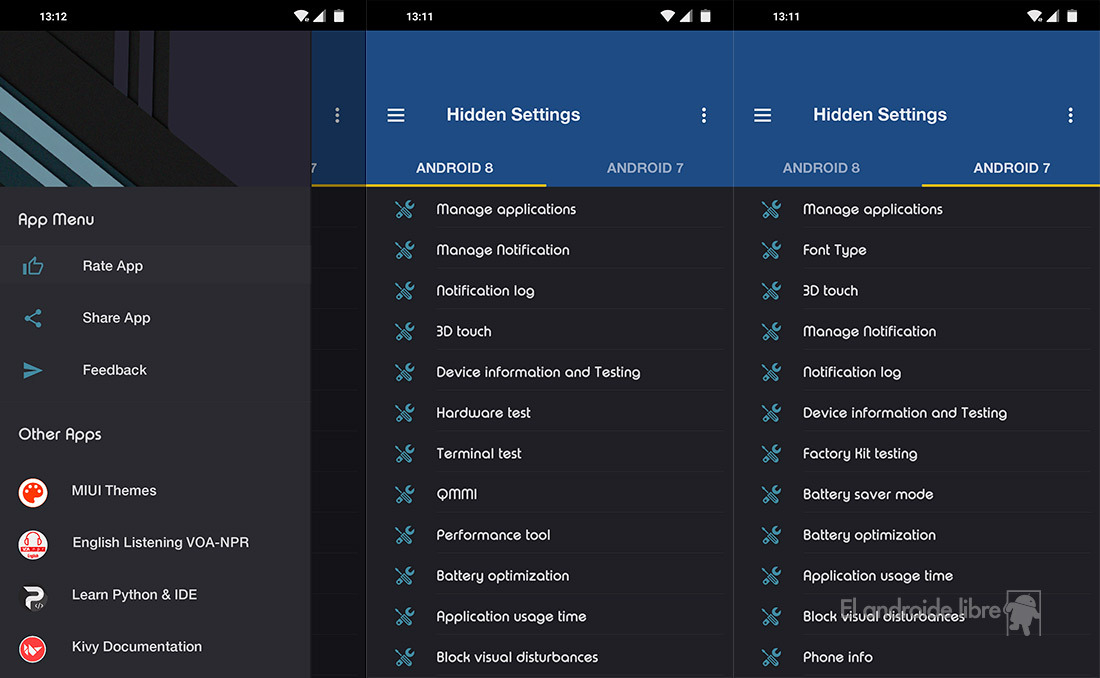Select Terminal test from the list
1100x678 pixels.
point(479,454)
